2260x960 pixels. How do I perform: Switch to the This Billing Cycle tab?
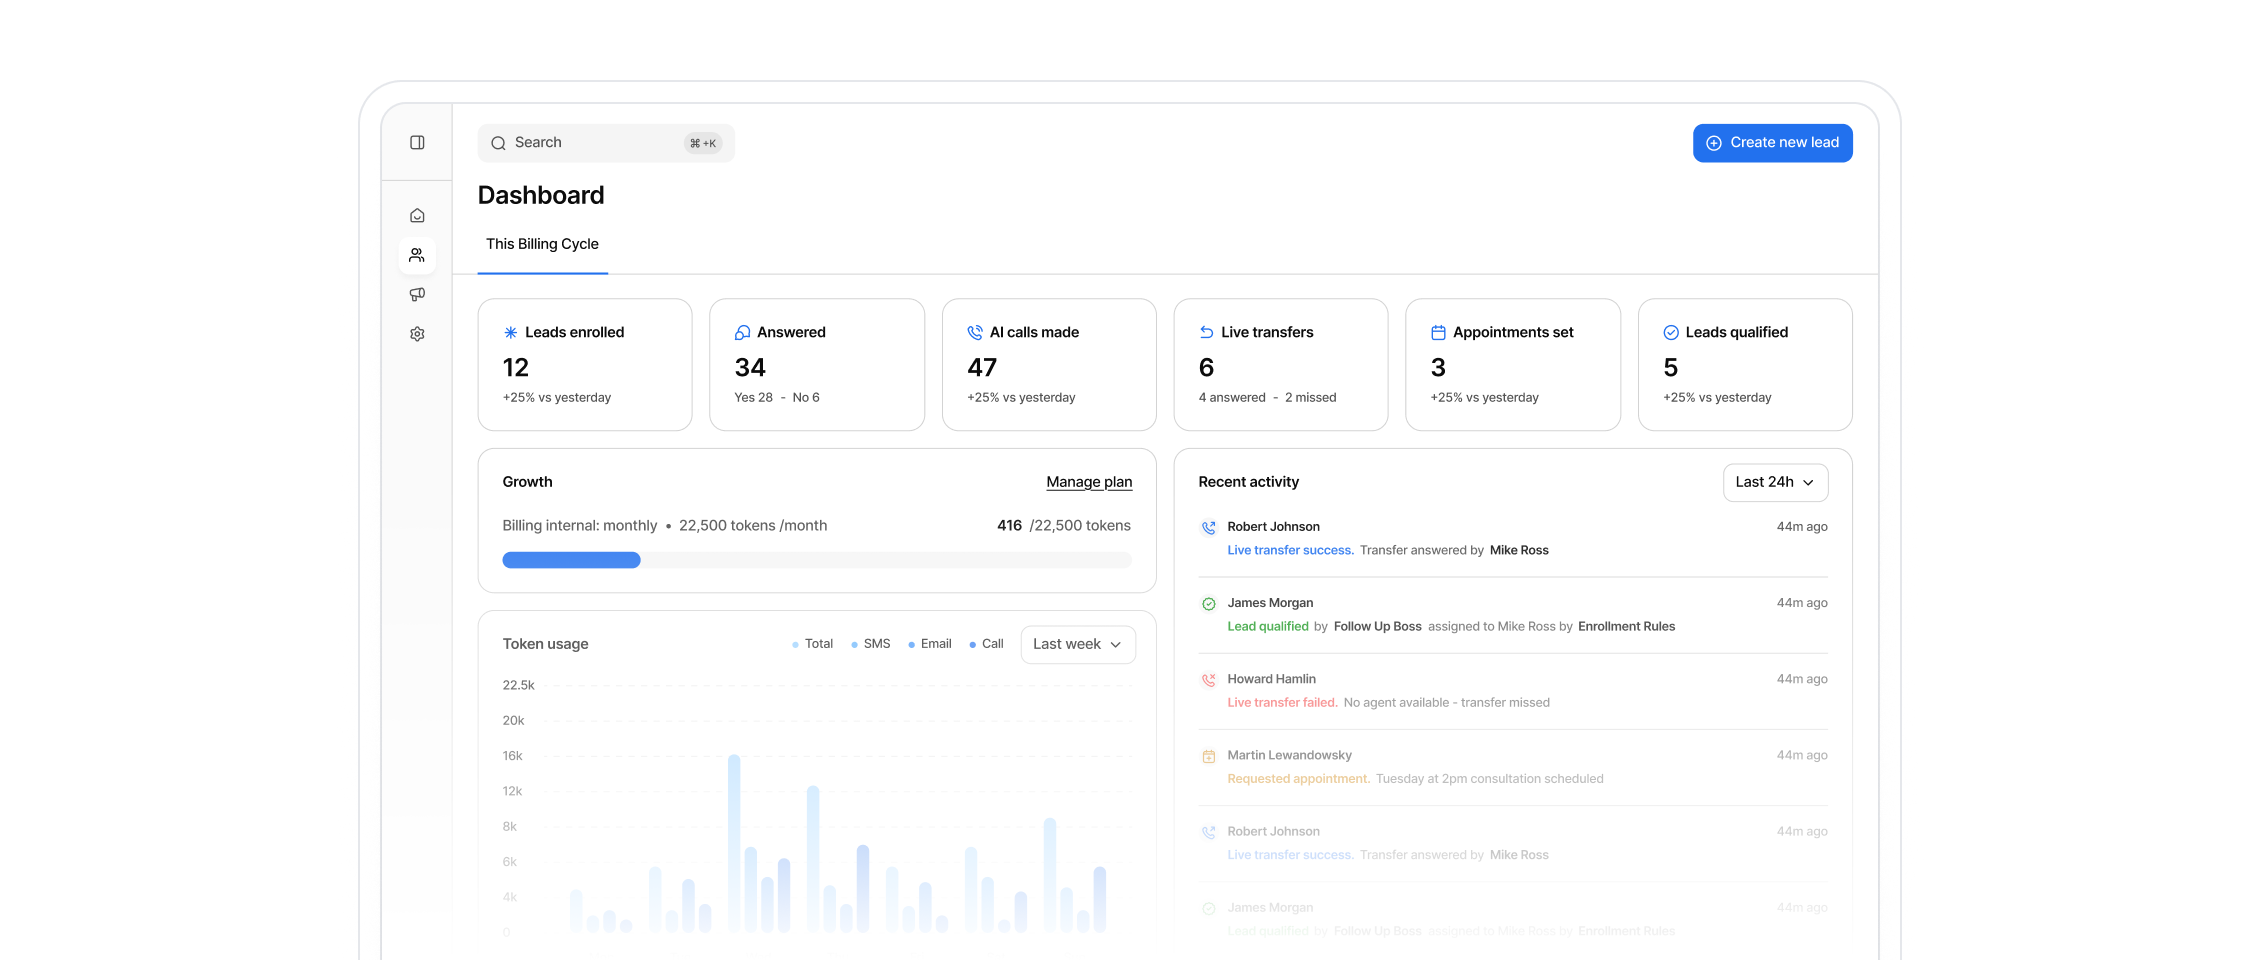pyautogui.click(x=542, y=244)
